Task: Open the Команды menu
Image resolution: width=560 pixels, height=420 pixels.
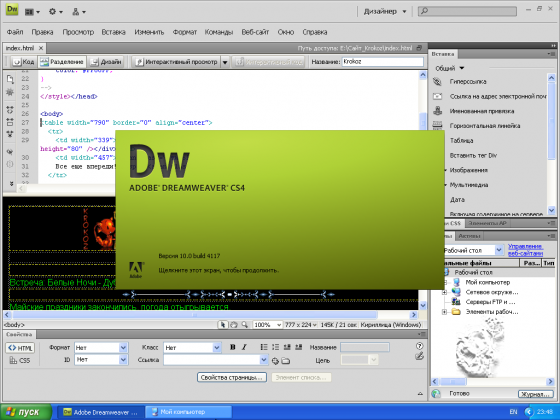Action: [x=219, y=32]
